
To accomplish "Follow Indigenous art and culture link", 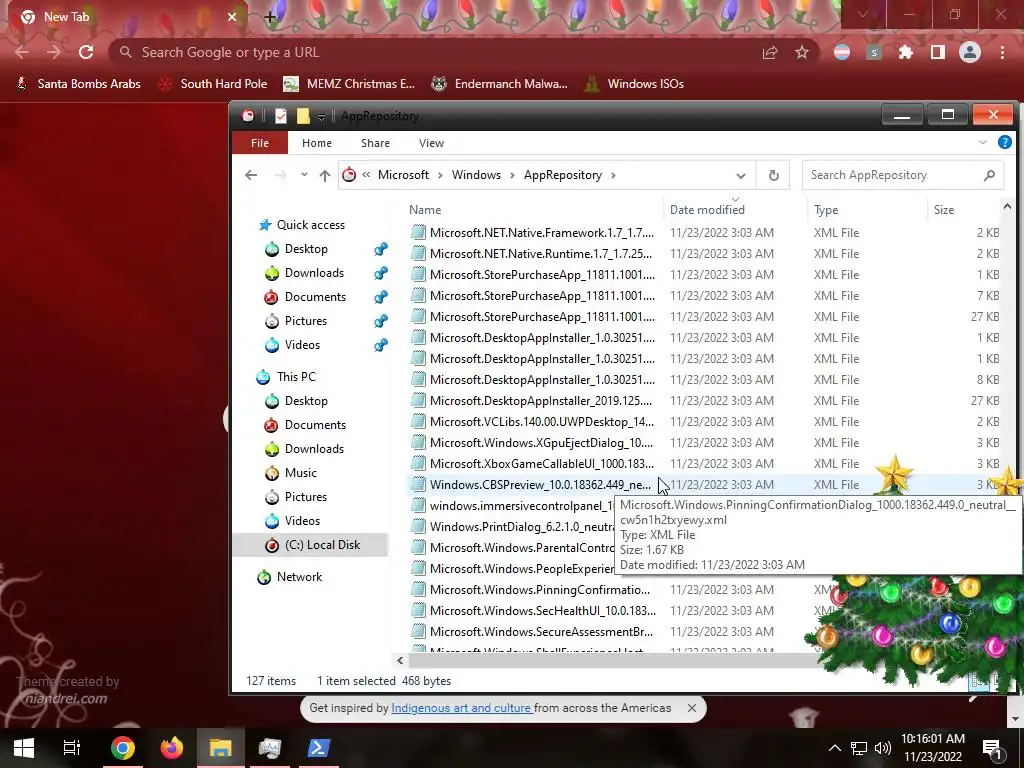I will tap(461, 708).
